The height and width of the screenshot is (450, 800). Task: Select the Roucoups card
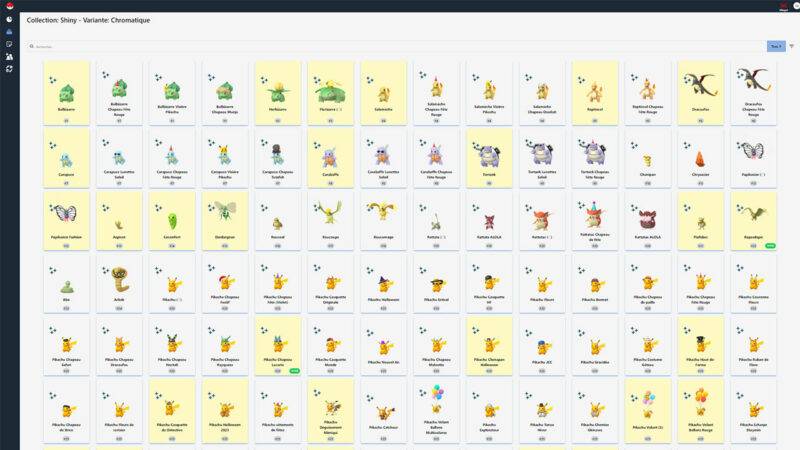[x=331, y=220]
